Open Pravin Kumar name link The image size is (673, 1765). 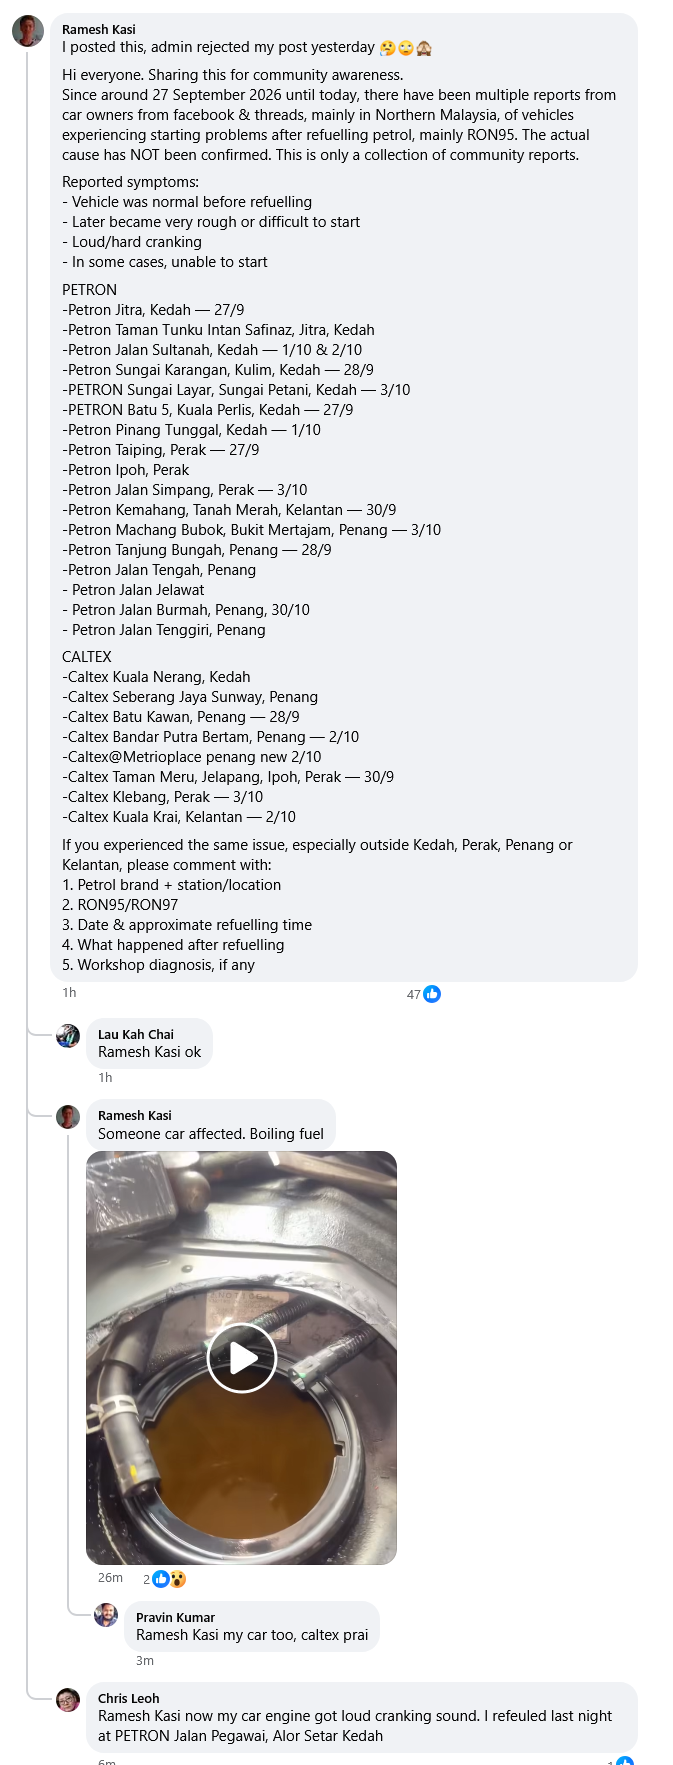click(x=176, y=1617)
